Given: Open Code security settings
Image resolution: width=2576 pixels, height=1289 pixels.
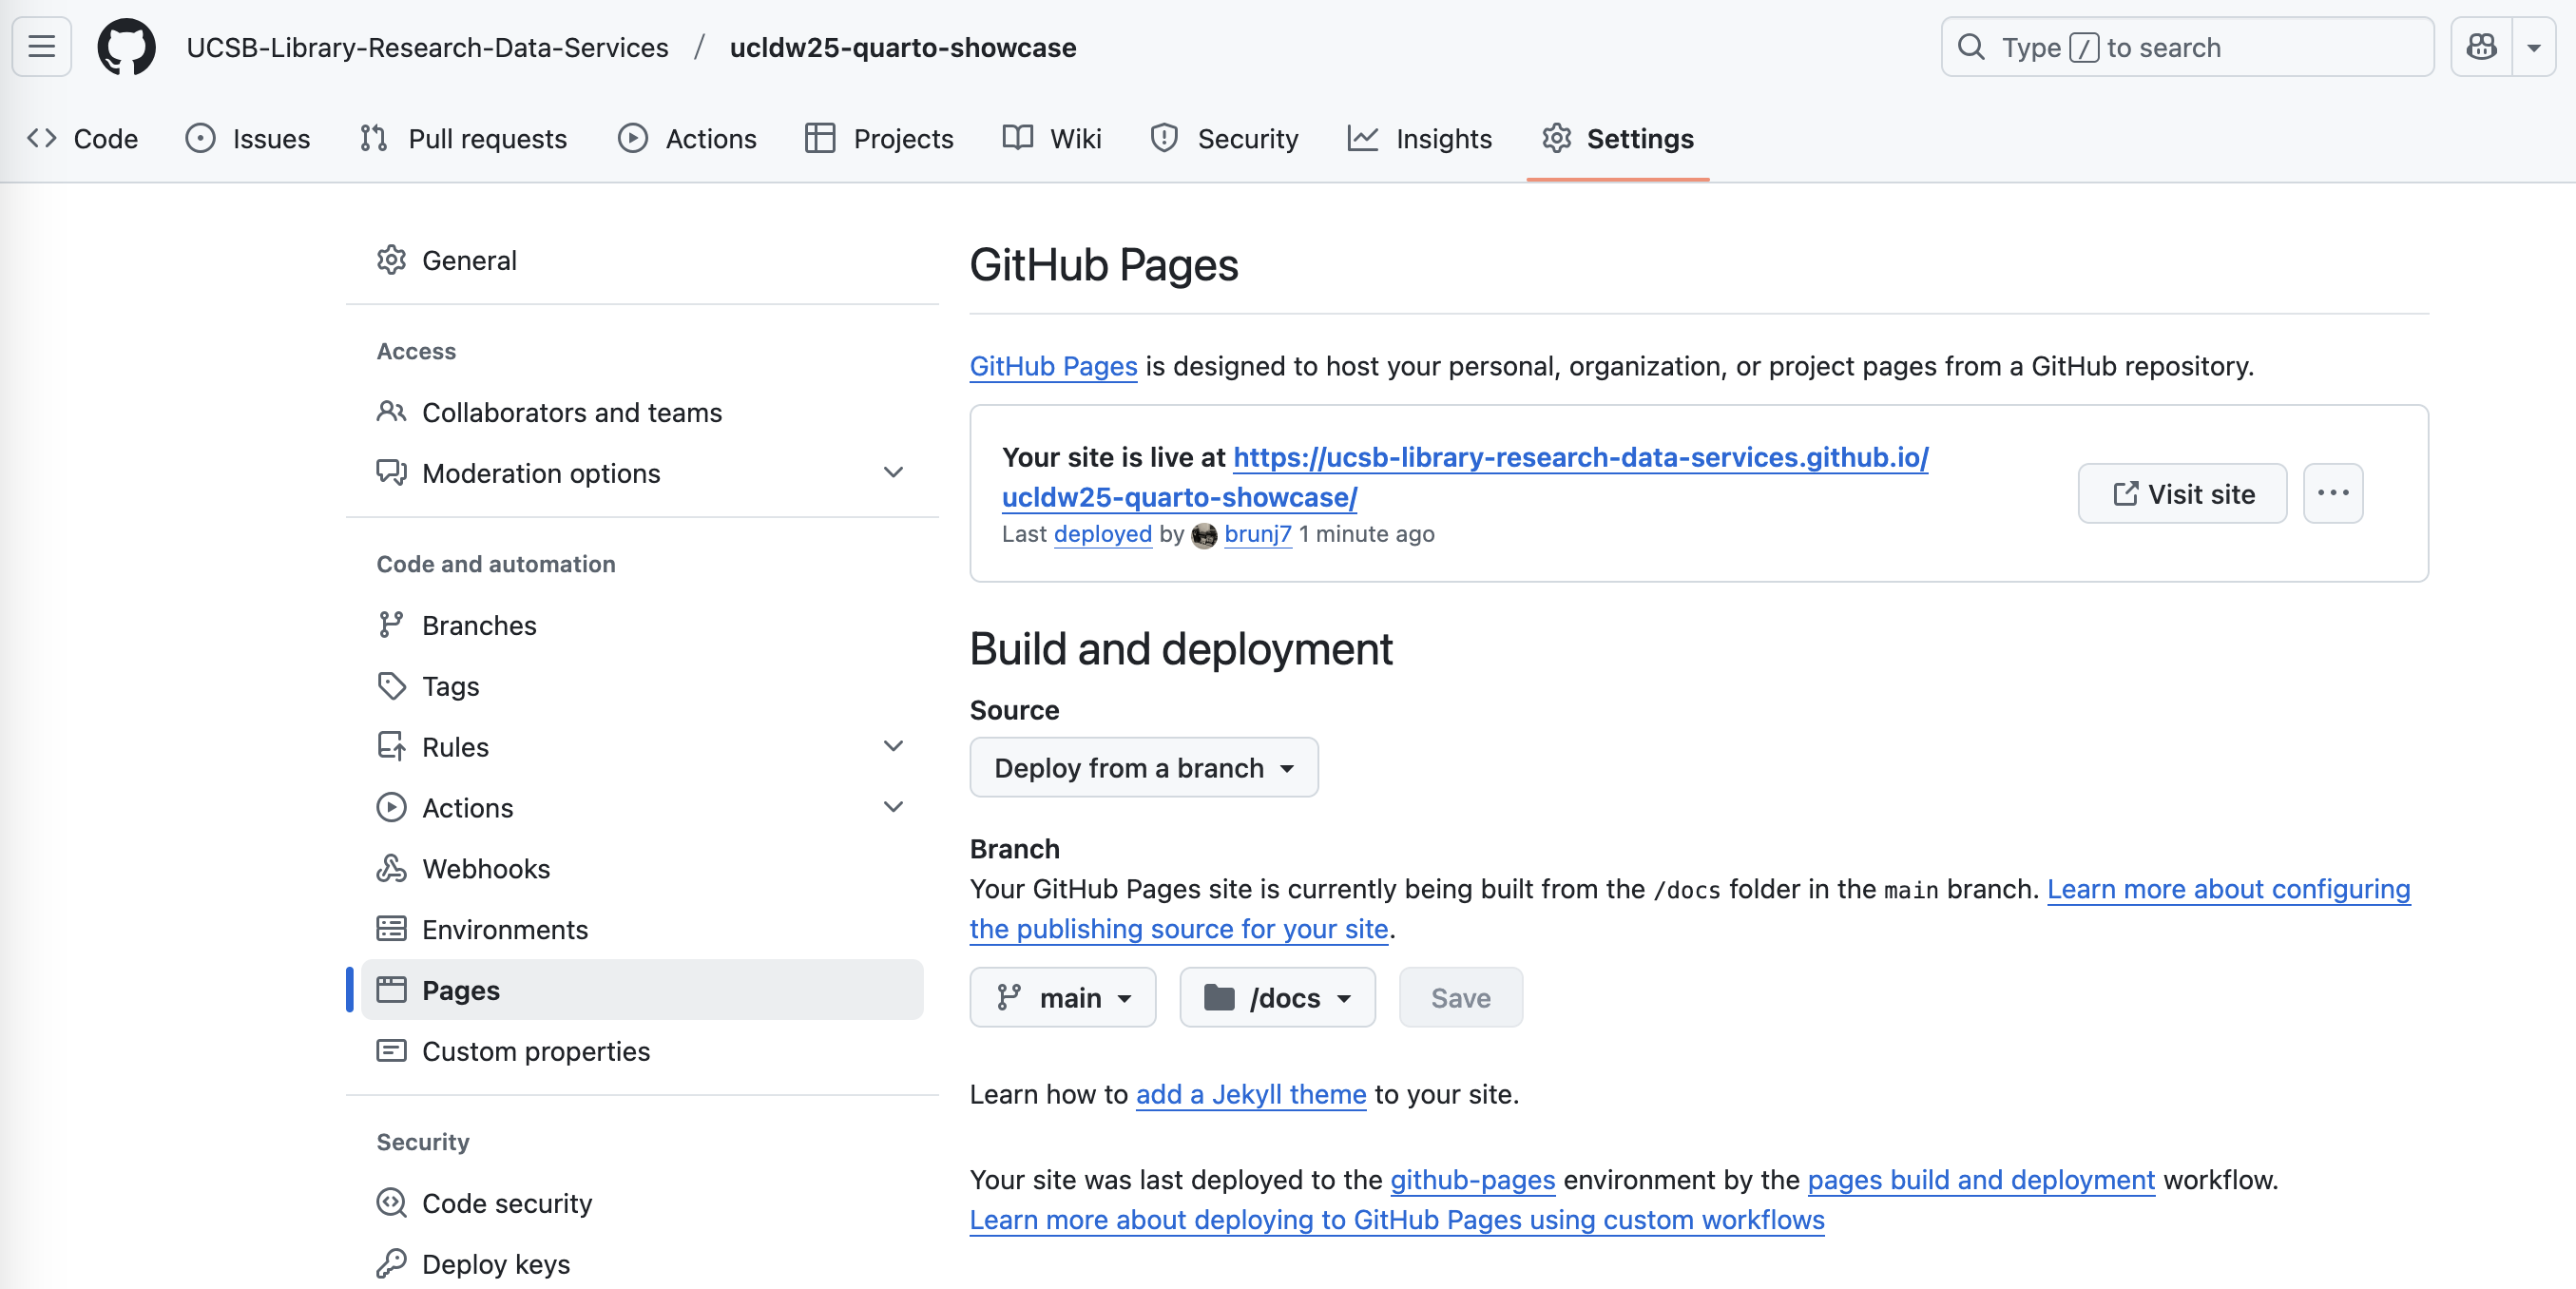Looking at the screenshot, I should tap(506, 1202).
